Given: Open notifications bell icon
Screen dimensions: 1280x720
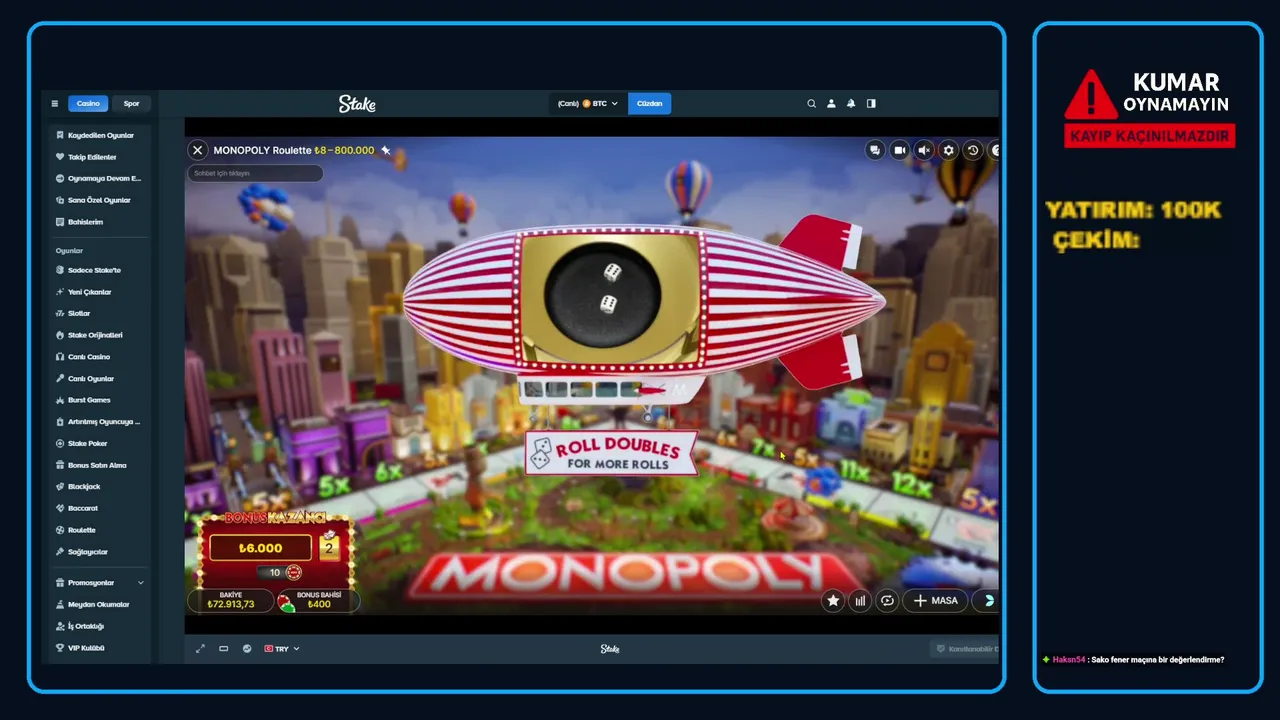Looking at the screenshot, I should click(851, 103).
